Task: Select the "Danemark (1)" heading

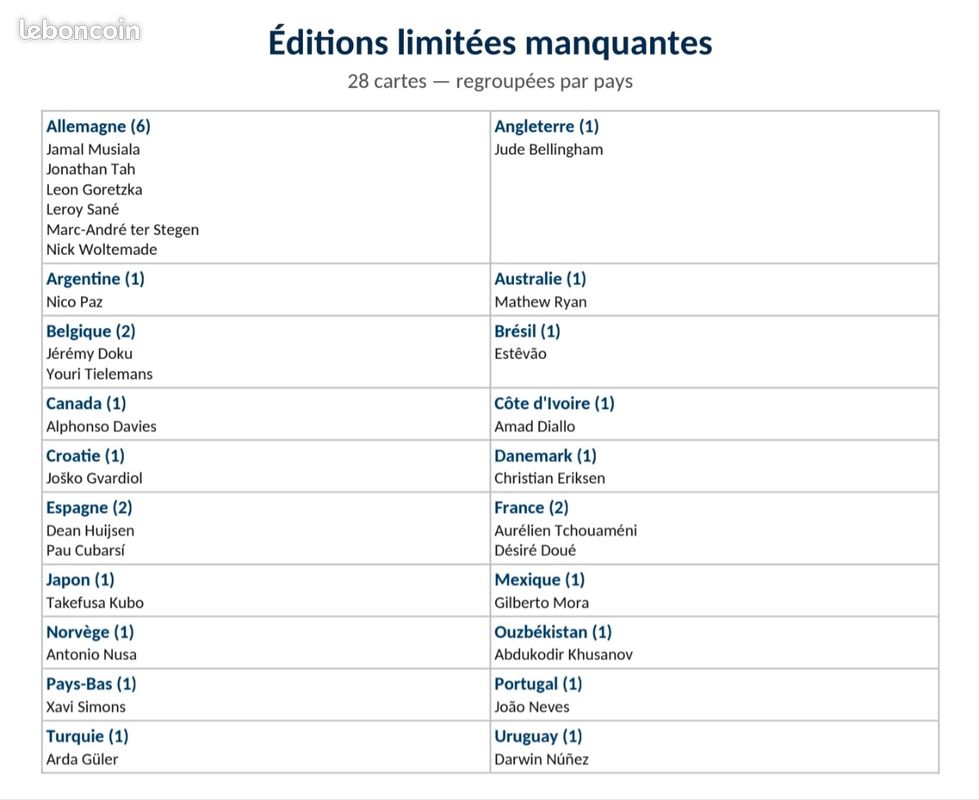Action: [x=545, y=456]
